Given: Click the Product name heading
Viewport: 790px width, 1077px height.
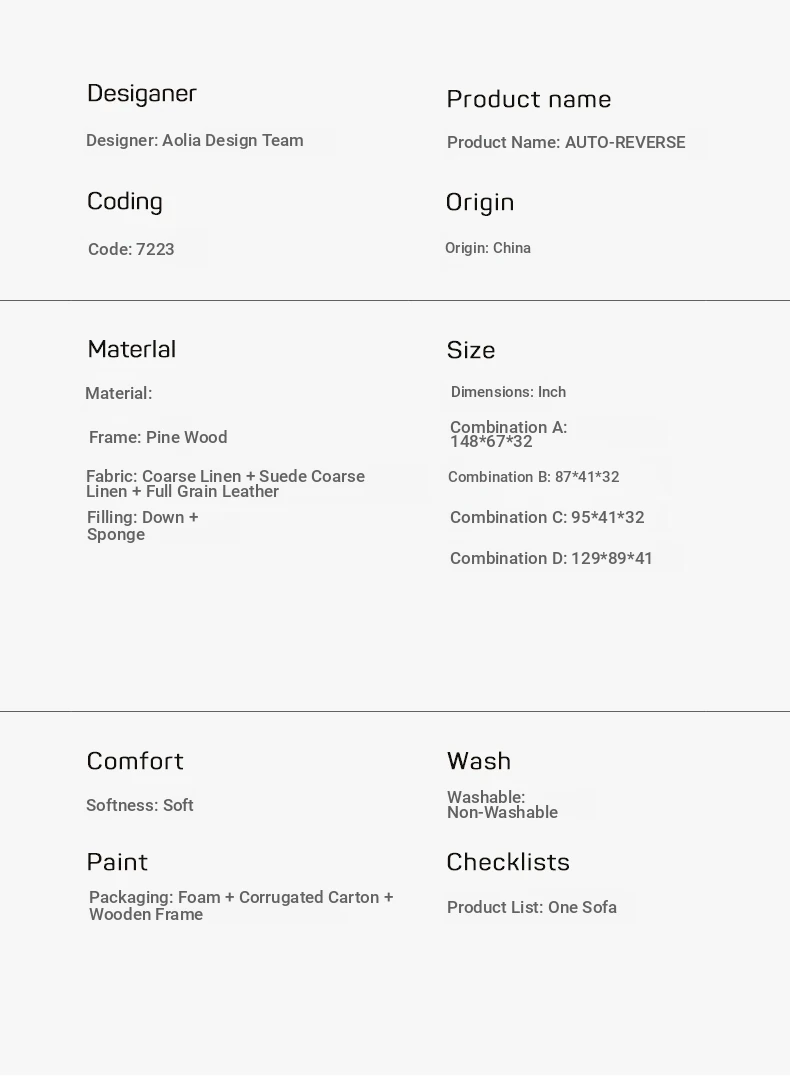Looking at the screenshot, I should (x=528, y=99).
